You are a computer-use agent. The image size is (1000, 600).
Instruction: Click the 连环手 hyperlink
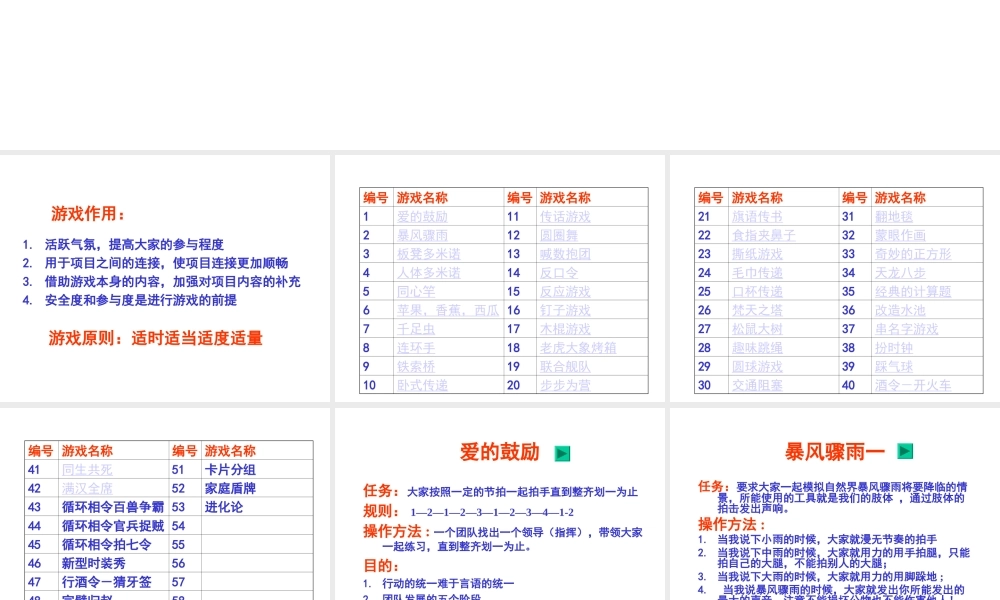(416, 348)
